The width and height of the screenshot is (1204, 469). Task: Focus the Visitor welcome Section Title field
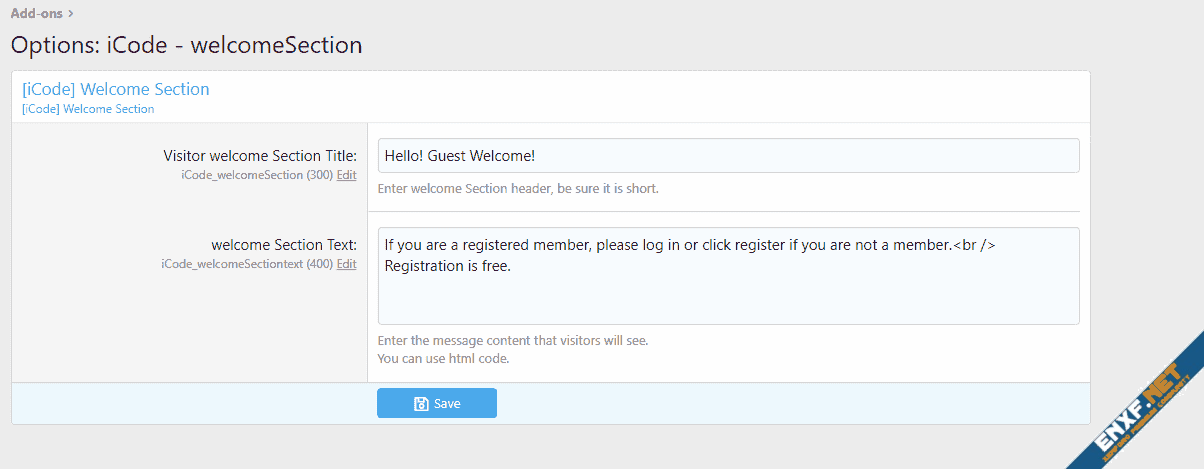[x=728, y=156]
